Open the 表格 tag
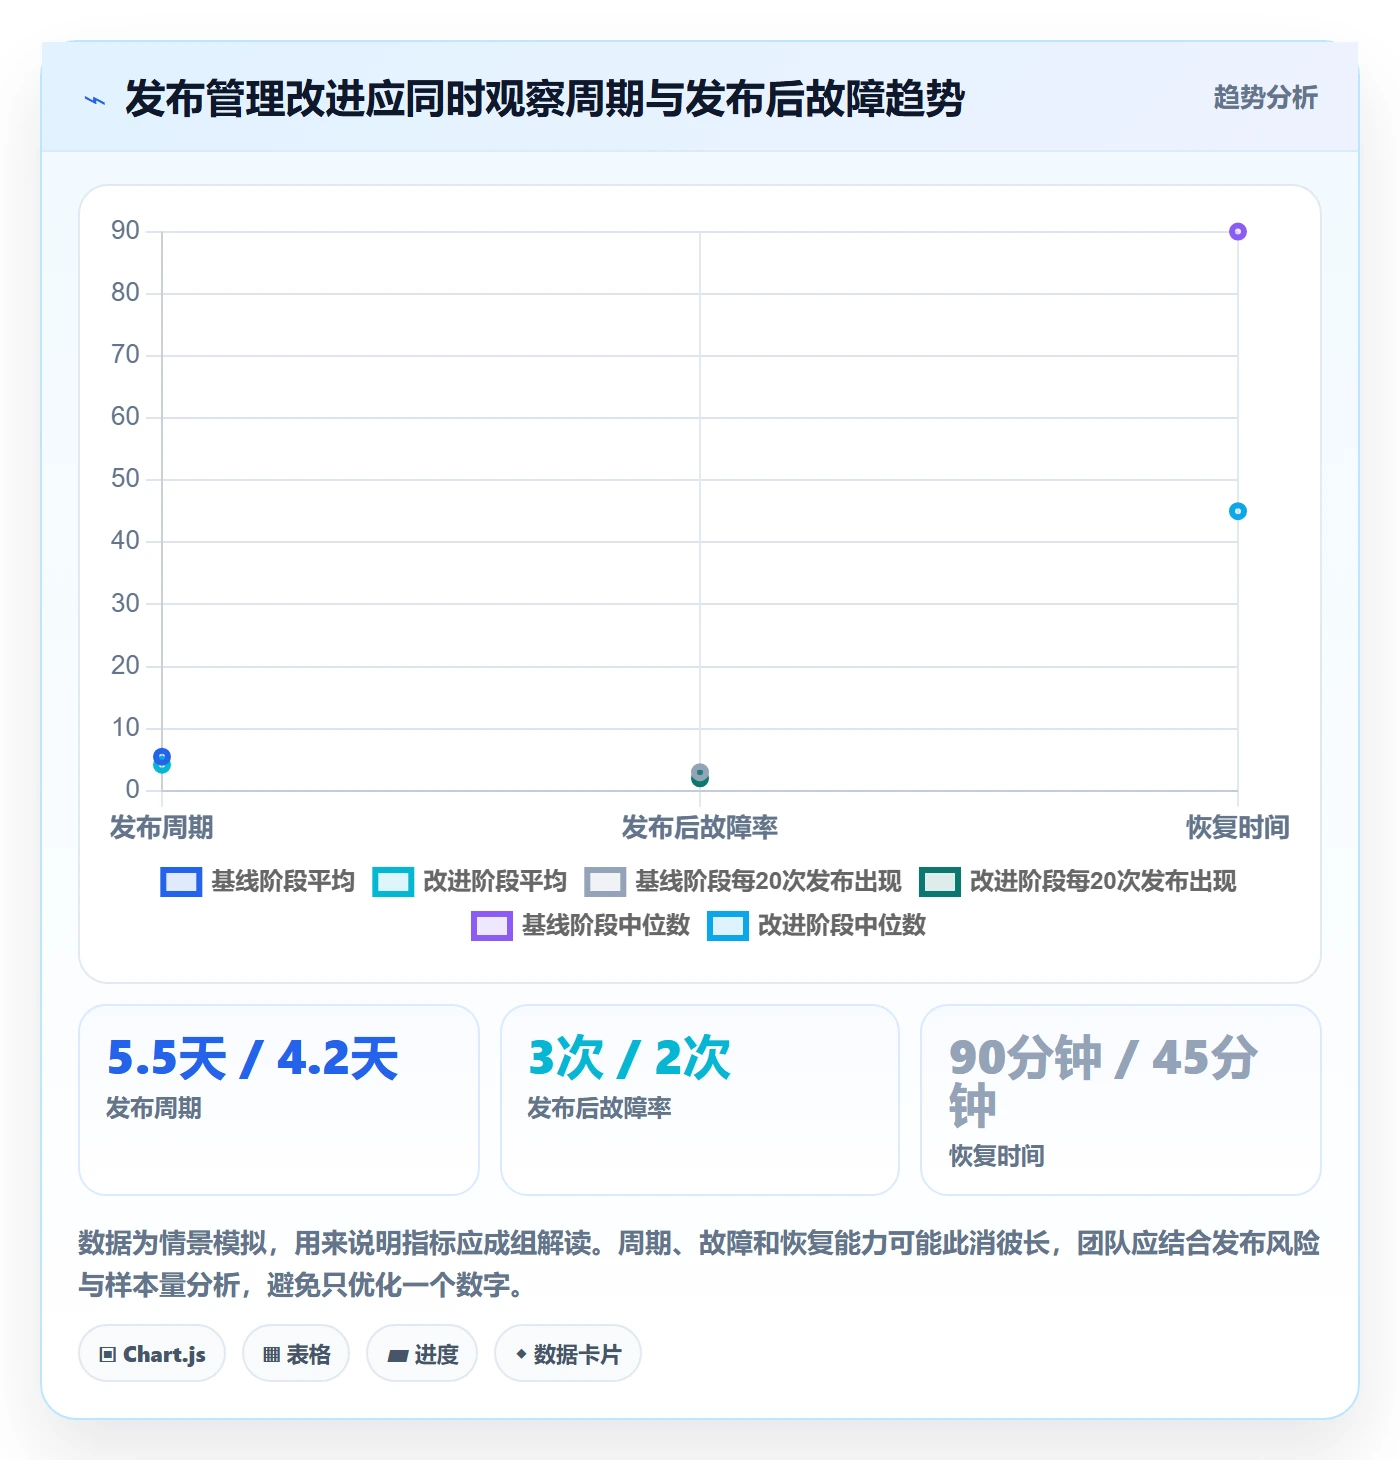1400x1460 pixels. click(296, 1354)
